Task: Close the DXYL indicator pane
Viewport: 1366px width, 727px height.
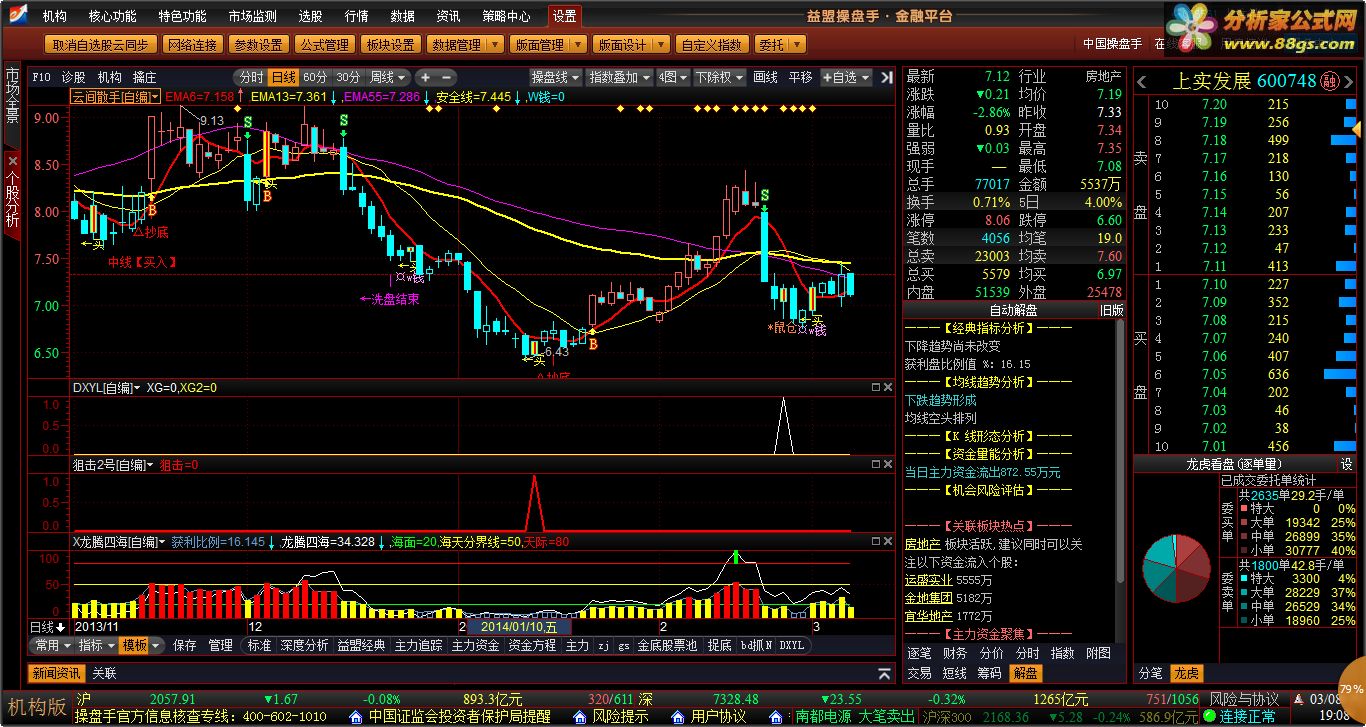Action: point(887,387)
